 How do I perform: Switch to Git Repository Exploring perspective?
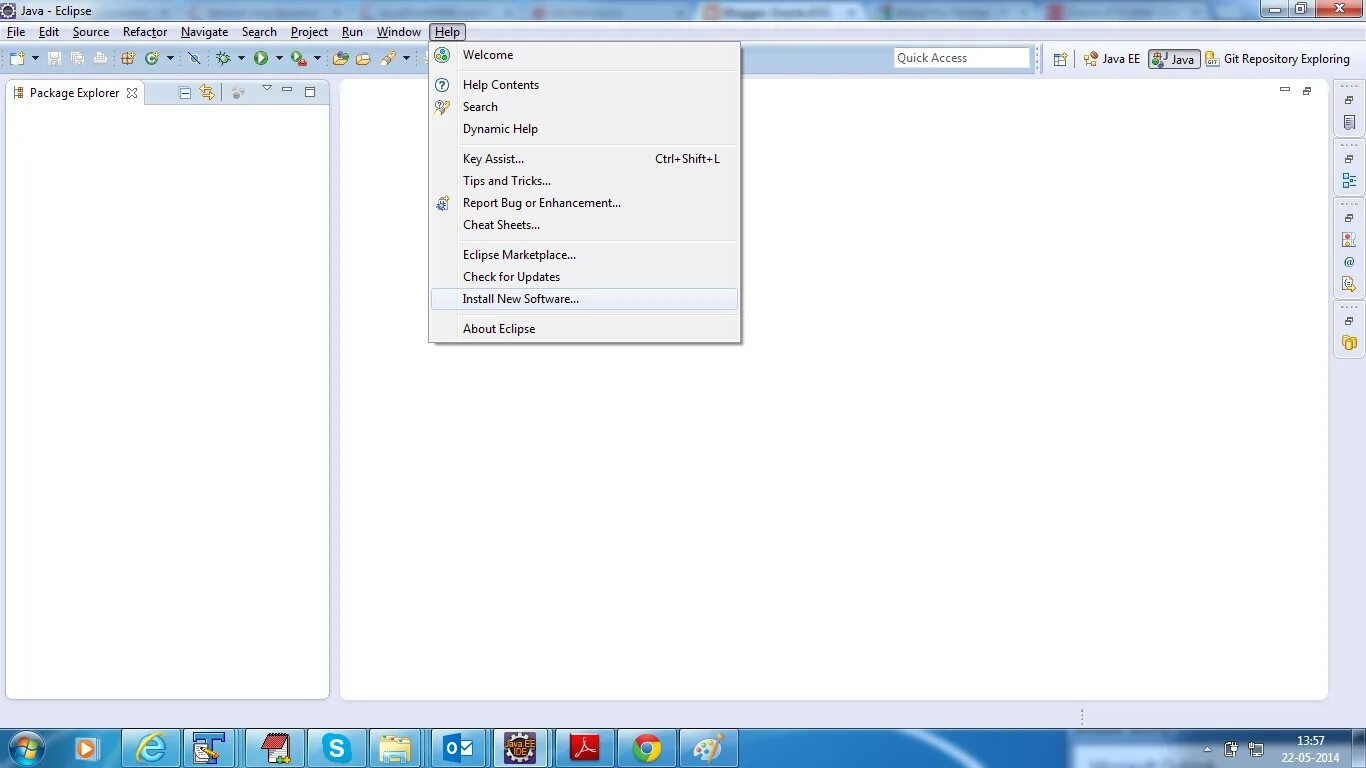1278,59
